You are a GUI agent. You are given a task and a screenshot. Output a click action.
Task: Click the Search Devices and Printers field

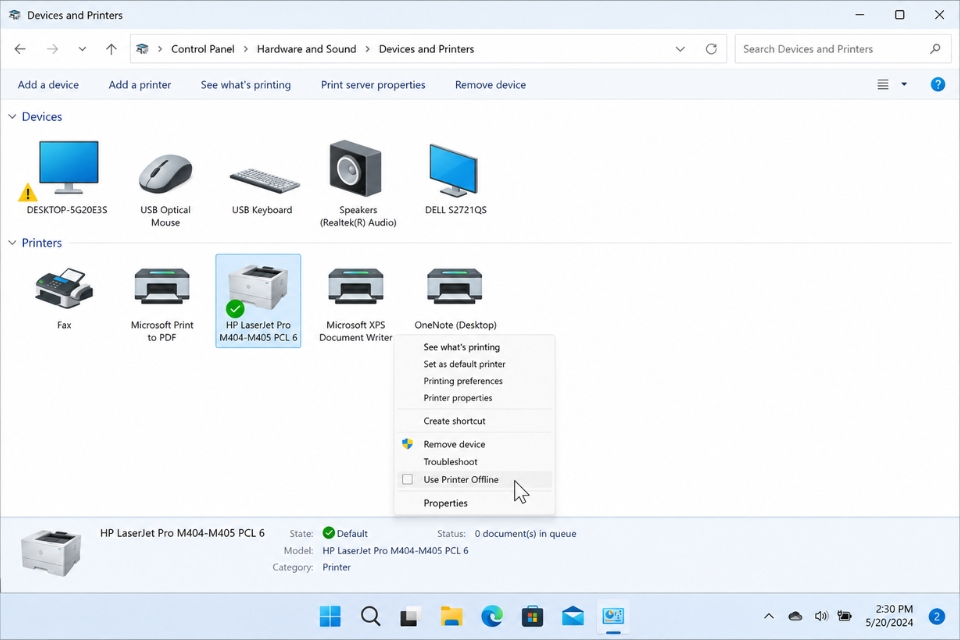pyautogui.click(x=841, y=49)
